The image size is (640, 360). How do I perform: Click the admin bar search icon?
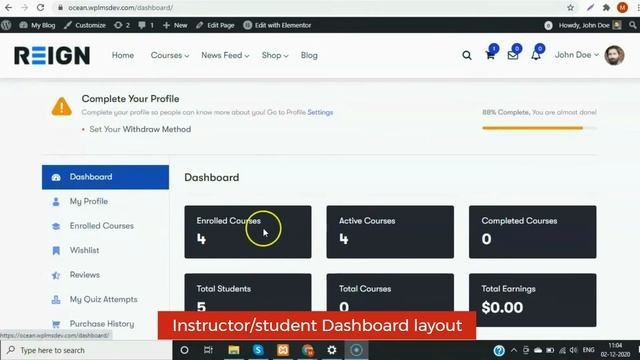click(x=633, y=25)
